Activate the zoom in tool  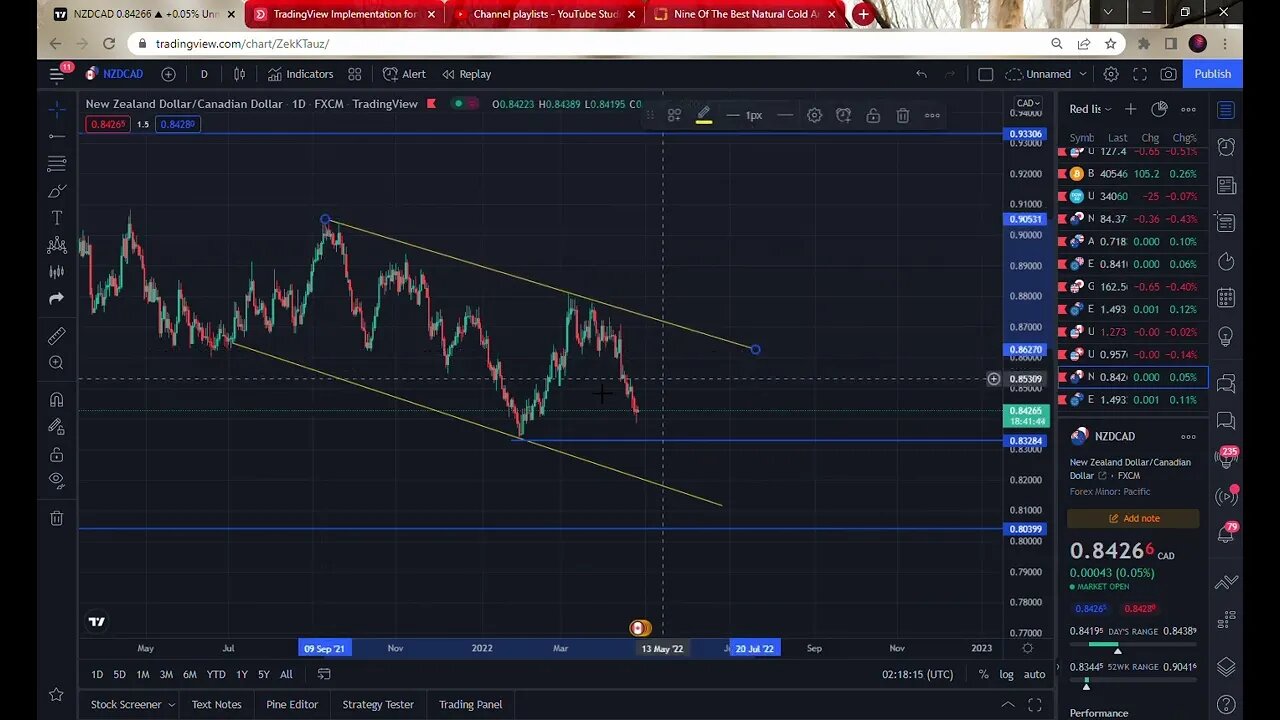(x=57, y=363)
